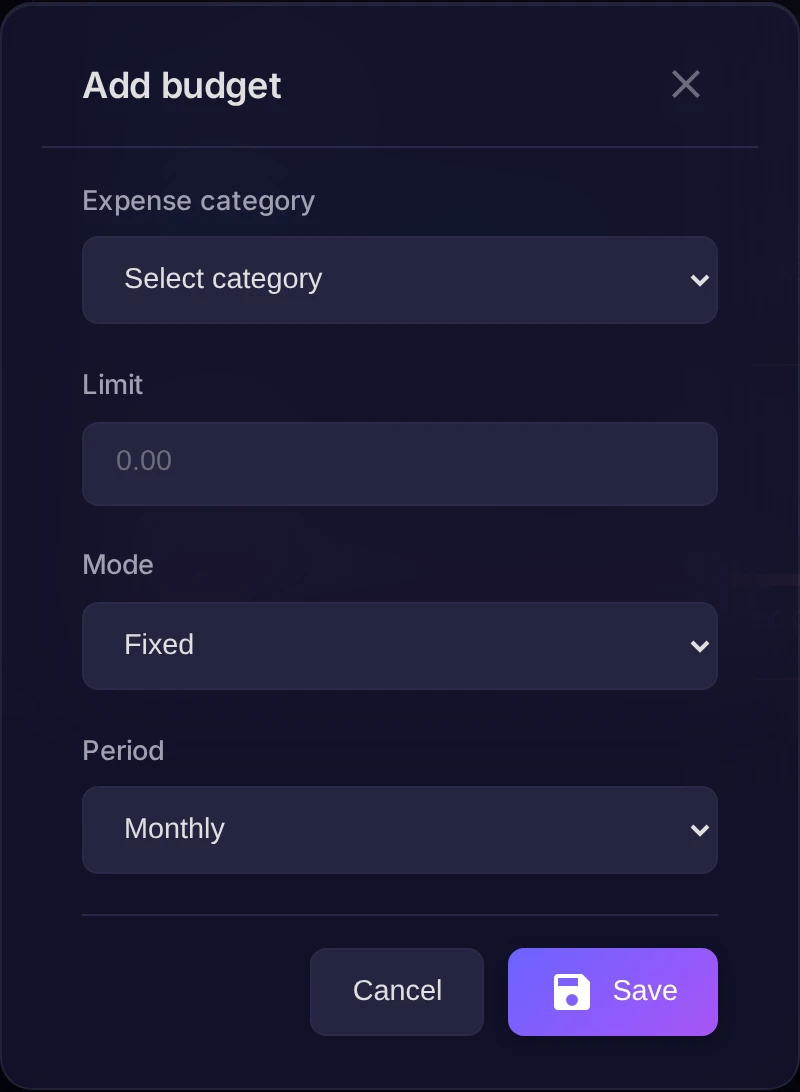Click the chevron on Select category field

pos(699,280)
